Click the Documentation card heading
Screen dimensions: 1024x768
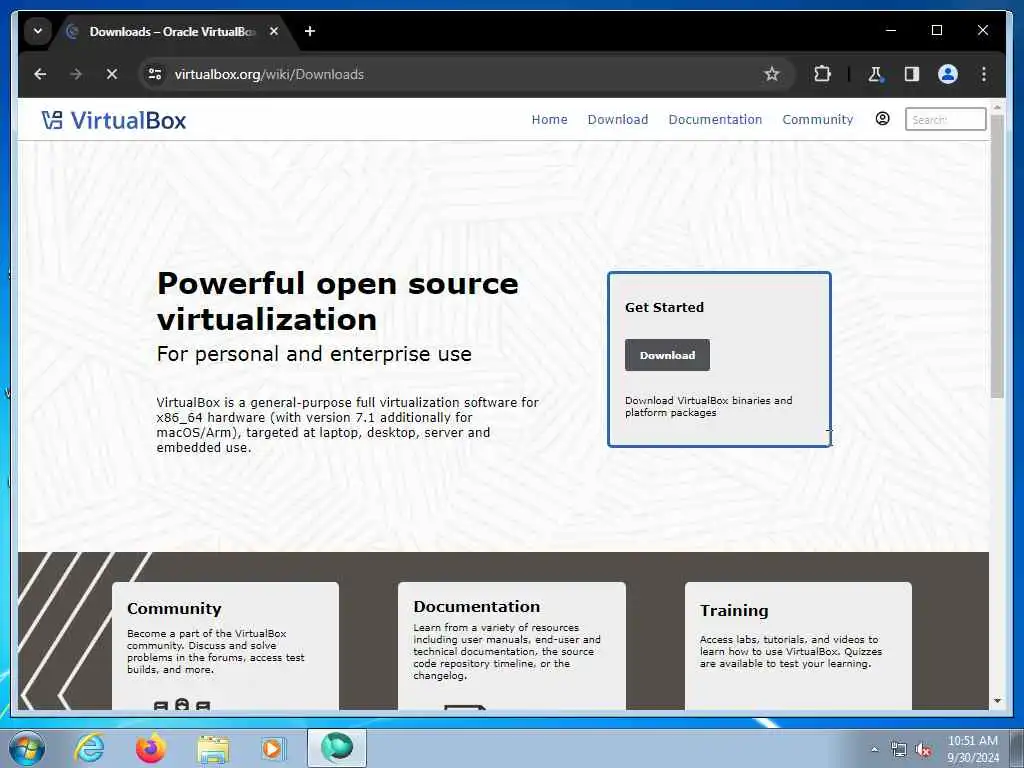click(477, 607)
